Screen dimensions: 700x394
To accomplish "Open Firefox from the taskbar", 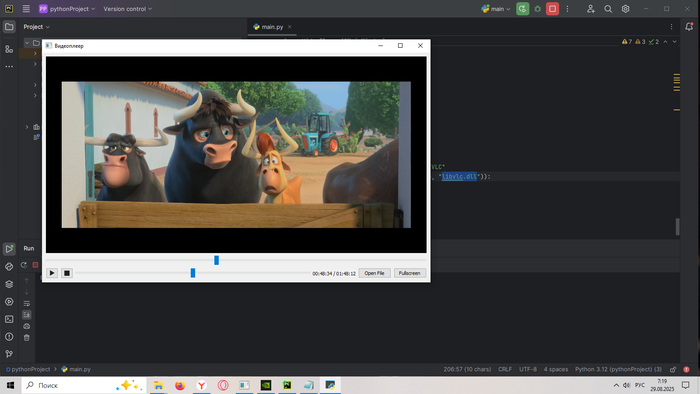I will [180, 385].
